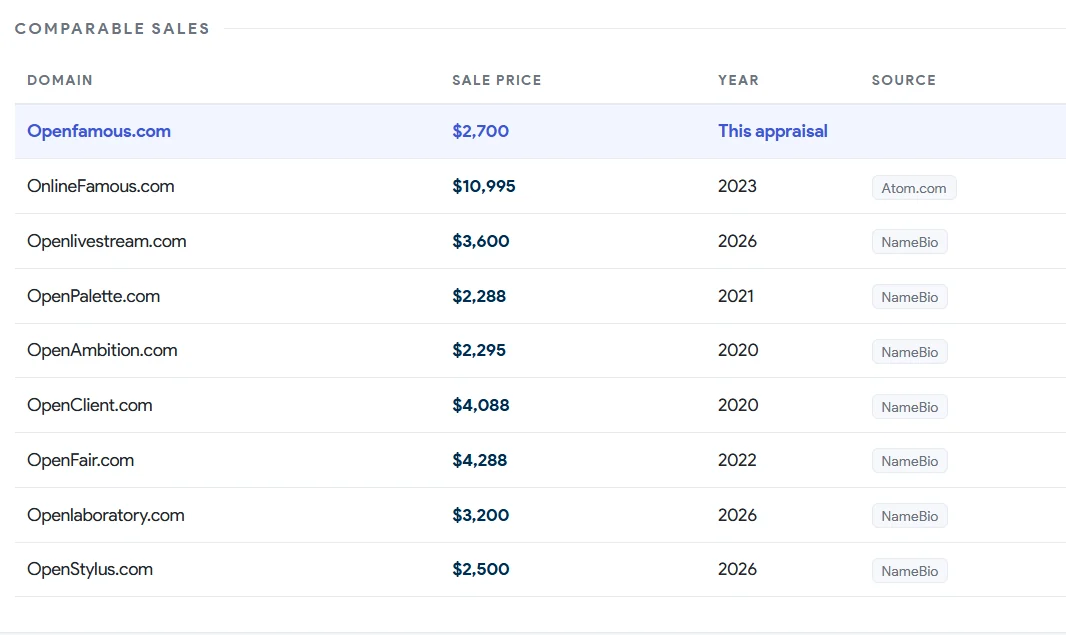Select the OpenClient.com domain
This screenshot has height=635, width=1066.
(x=90, y=405)
